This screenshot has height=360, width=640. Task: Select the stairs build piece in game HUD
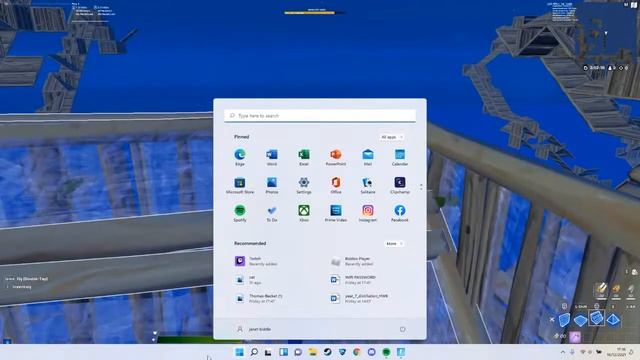click(596, 318)
